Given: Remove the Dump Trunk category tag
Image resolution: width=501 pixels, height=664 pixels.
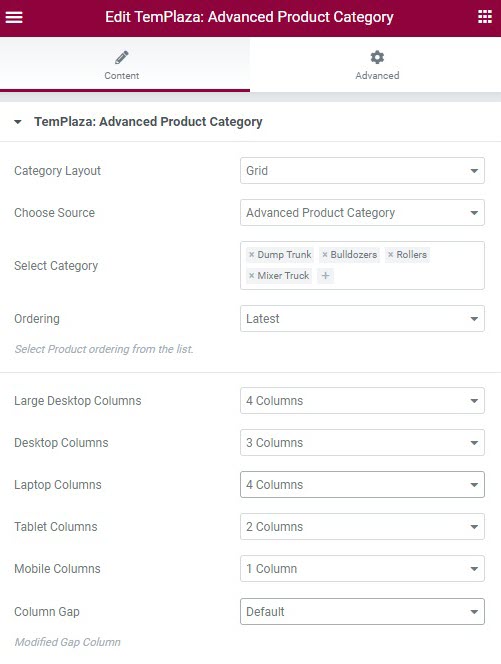Looking at the screenshot, I should 252,255.
